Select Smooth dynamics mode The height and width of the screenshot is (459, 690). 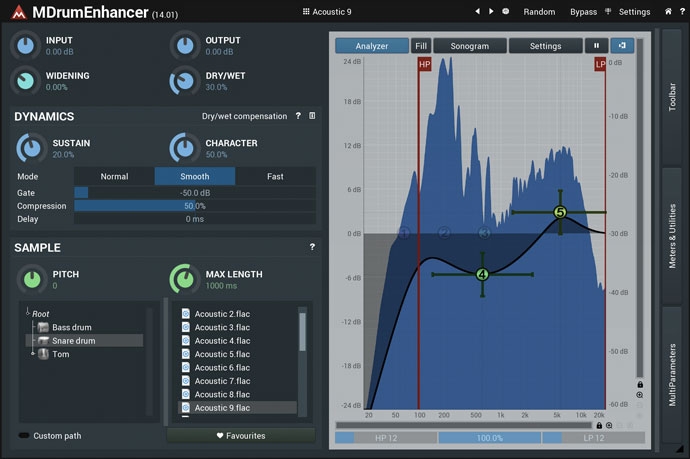(x=195, y=176)
